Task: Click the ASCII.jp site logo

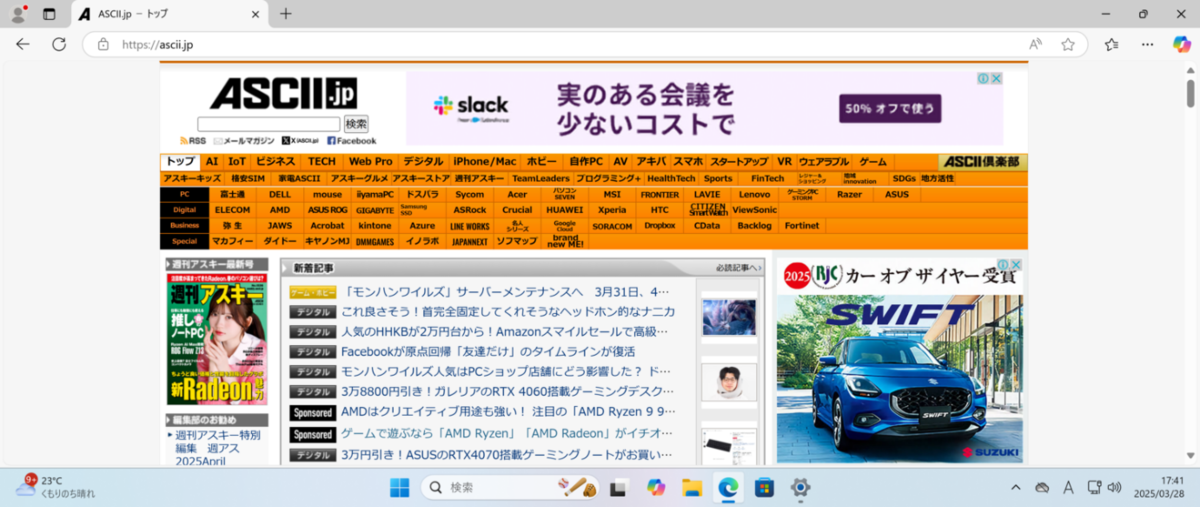Action: tap(283, 93)
